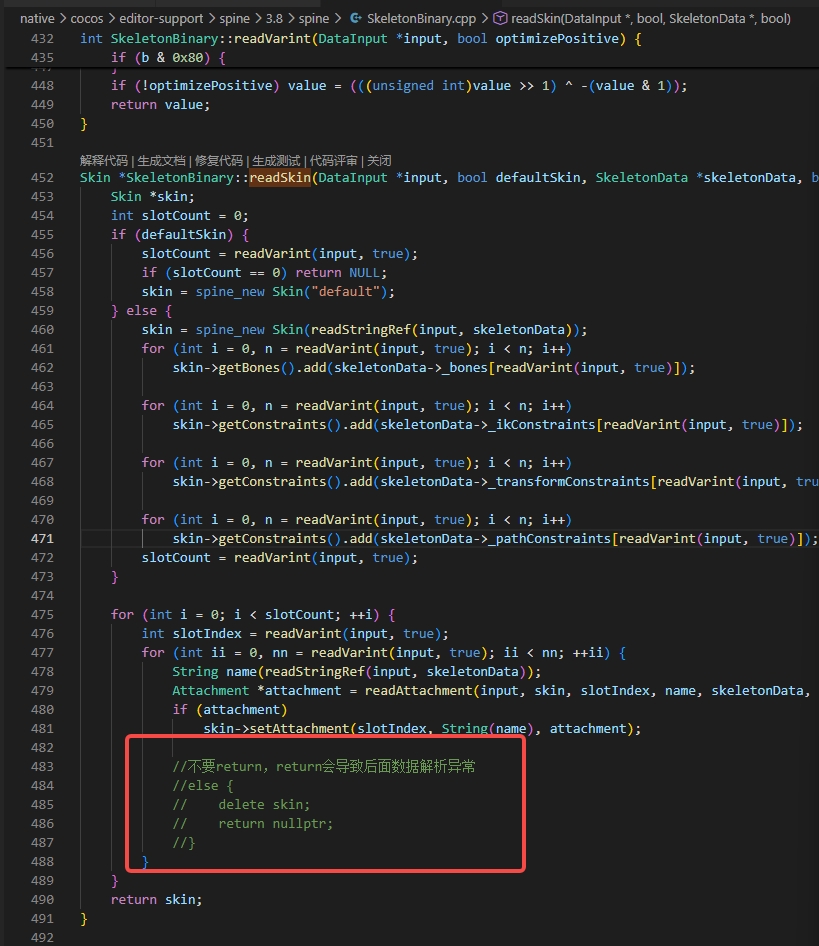Click the 解释代码 code lens link

(104, 160)
